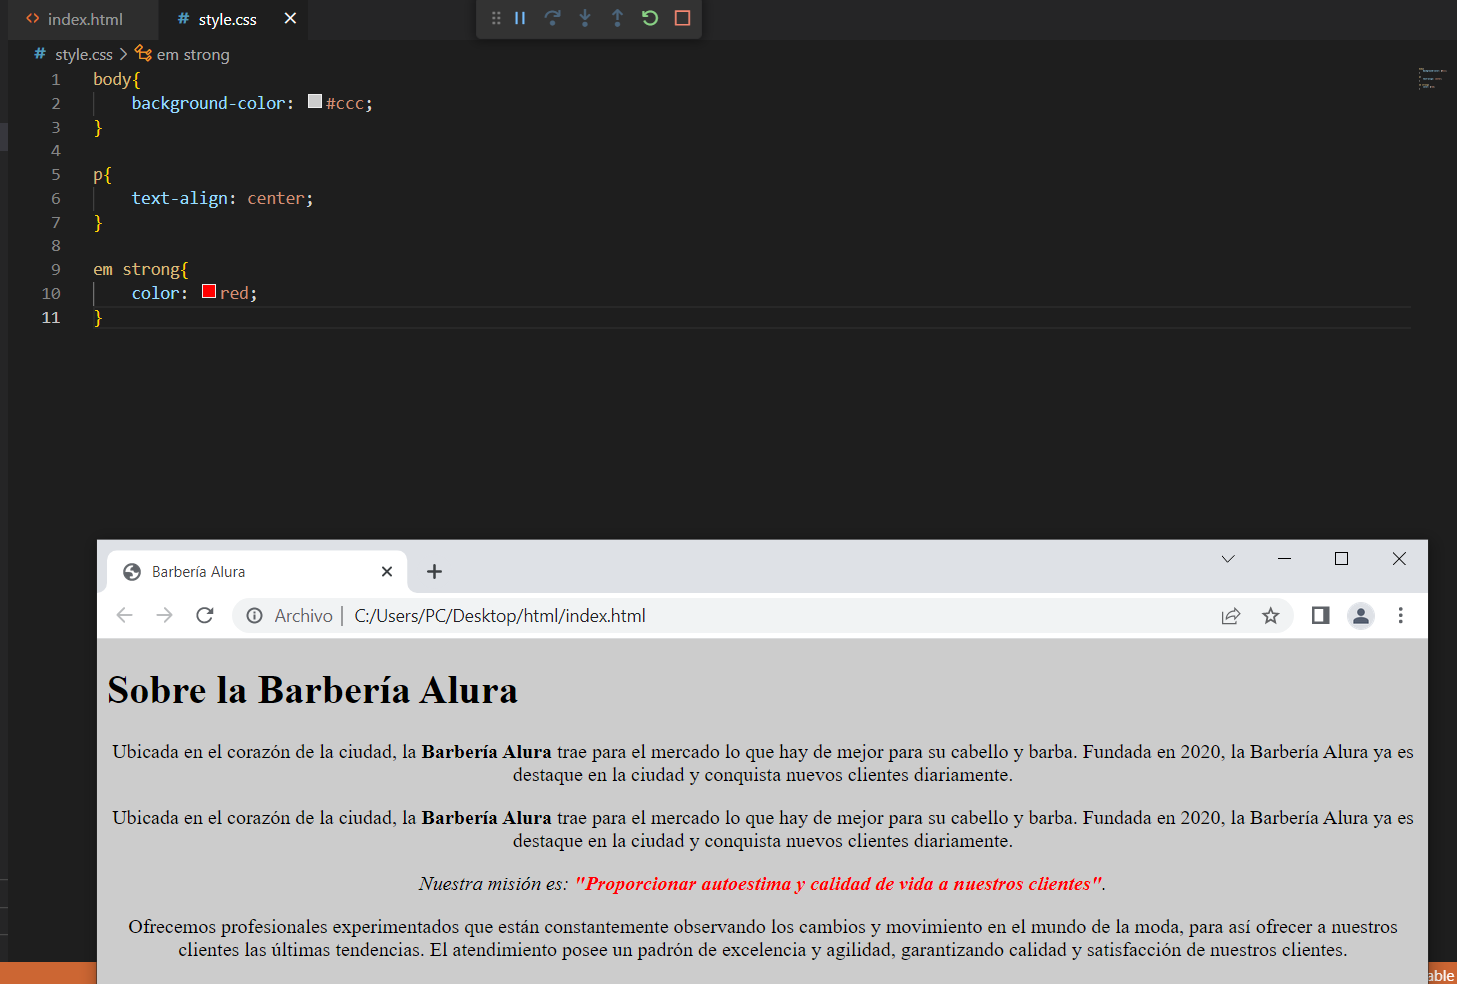Open the #ccc color swatch picker
This screenshot has height=984, width=1457.
315,101
